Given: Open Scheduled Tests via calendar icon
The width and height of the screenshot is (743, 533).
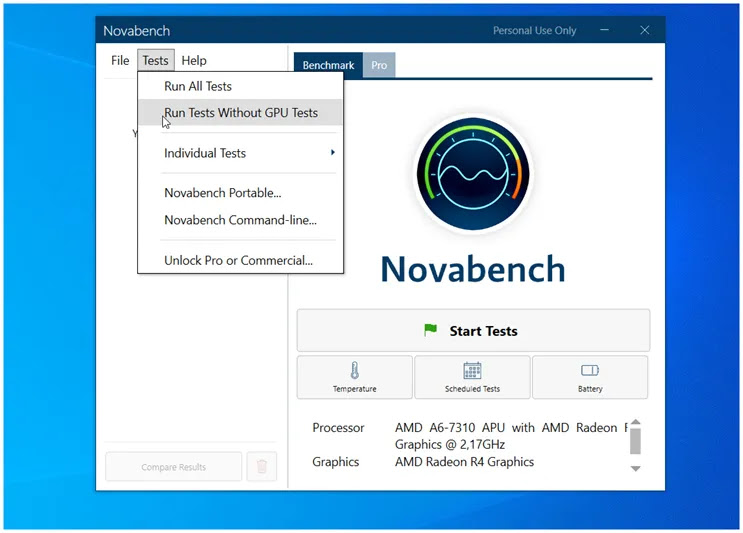Looking at the screenshot, I should pyautogui.click(x=472, y=370).
